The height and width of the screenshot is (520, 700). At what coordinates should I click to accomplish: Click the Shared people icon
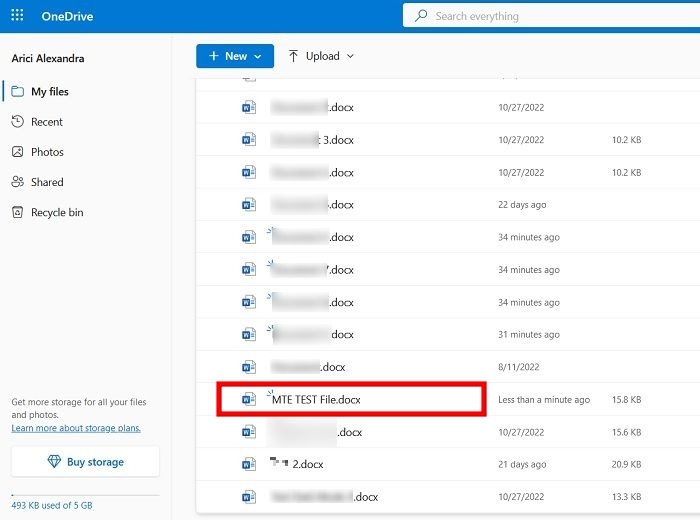[18, 182]
